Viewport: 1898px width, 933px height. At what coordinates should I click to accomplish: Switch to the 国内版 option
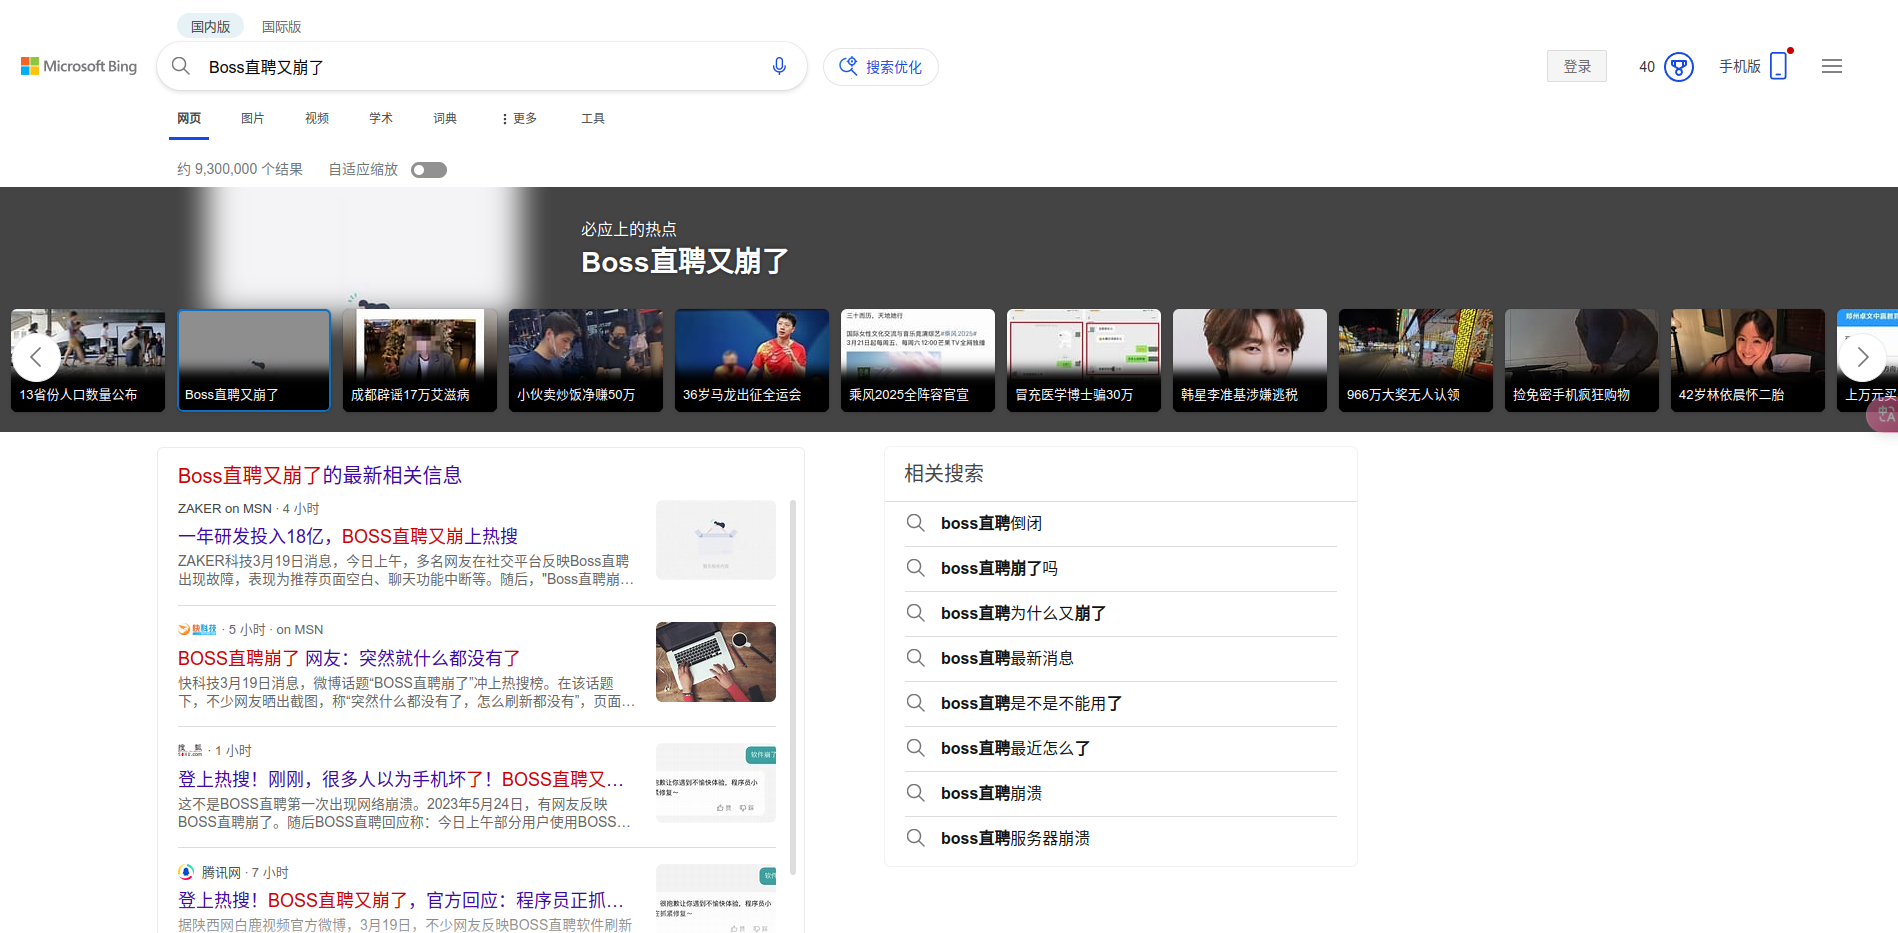(x=210, y=27)
